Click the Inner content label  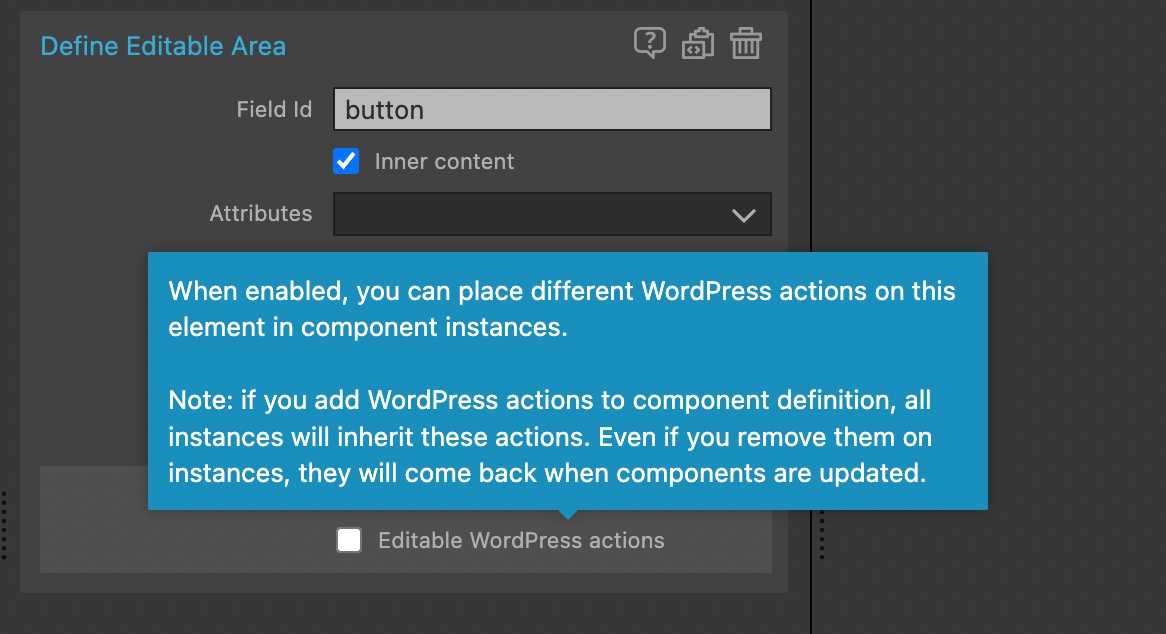click(x=444, y=161)
